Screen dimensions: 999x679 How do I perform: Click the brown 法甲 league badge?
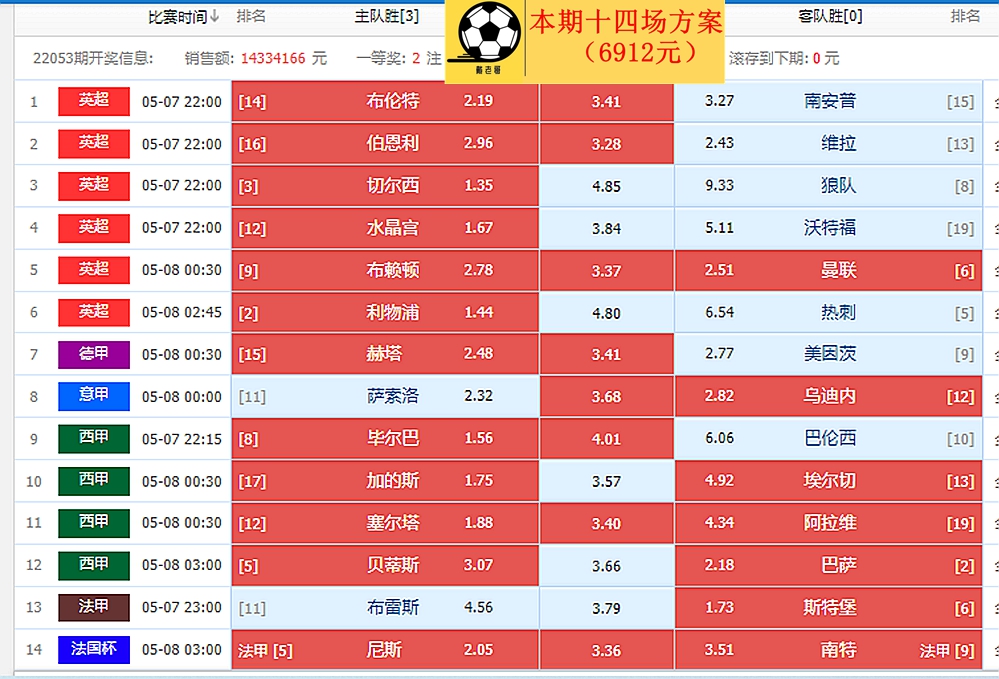(94, 607)
